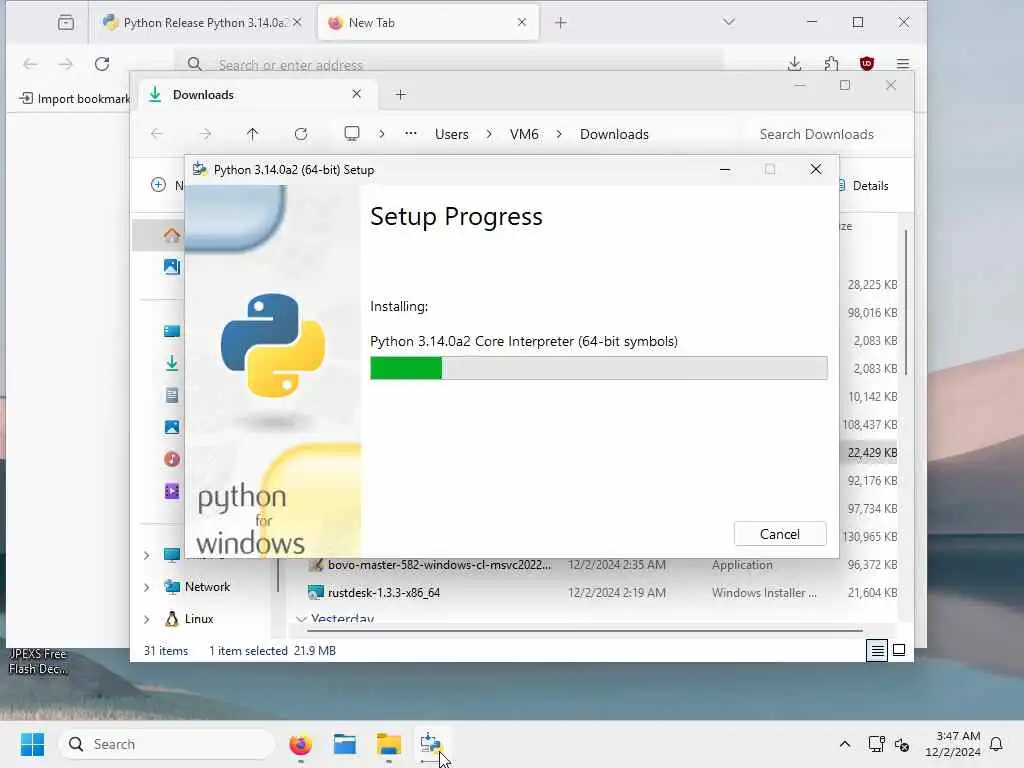Select the rustdesk-1.3.3-x86_64 file
This screenshot has width=1024, height=768.
tap(383, 593)
